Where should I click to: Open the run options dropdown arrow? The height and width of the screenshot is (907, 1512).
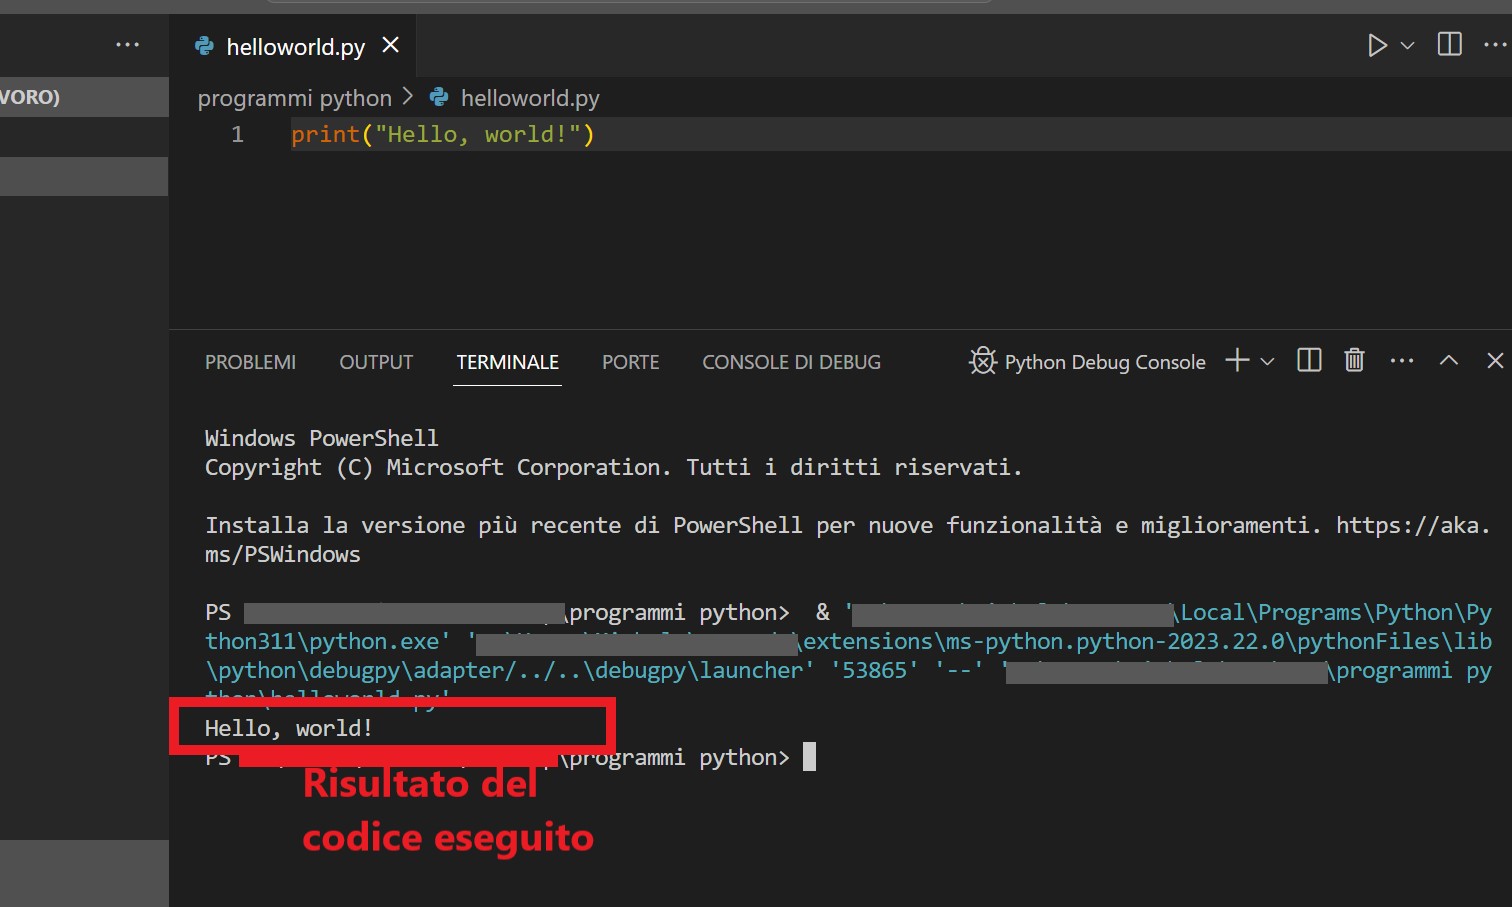1407,45
